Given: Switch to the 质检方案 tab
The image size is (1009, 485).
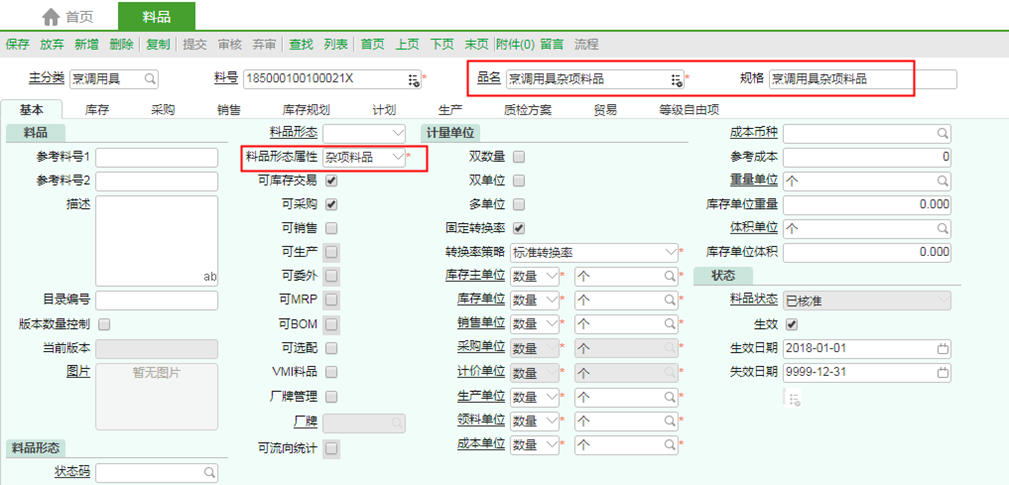Looking at the screenshot, I should (x=527, y=110).
